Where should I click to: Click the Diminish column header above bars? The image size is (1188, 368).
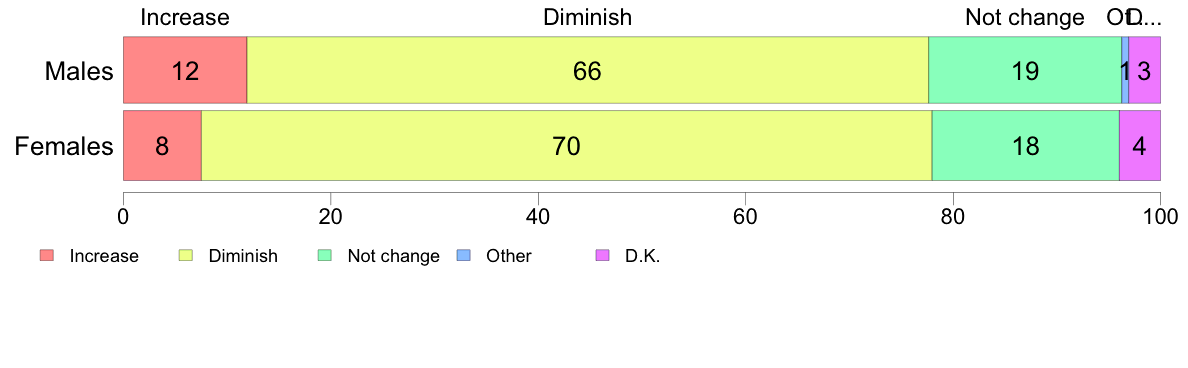click(587, 17)
